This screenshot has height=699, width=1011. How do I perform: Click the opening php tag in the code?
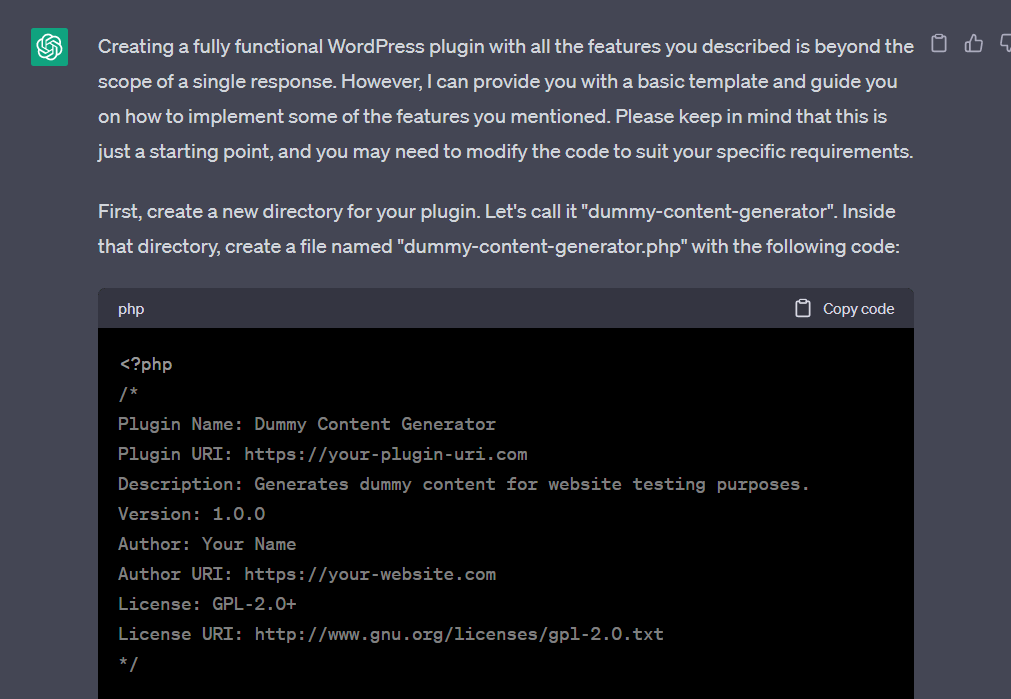[145, 363]
